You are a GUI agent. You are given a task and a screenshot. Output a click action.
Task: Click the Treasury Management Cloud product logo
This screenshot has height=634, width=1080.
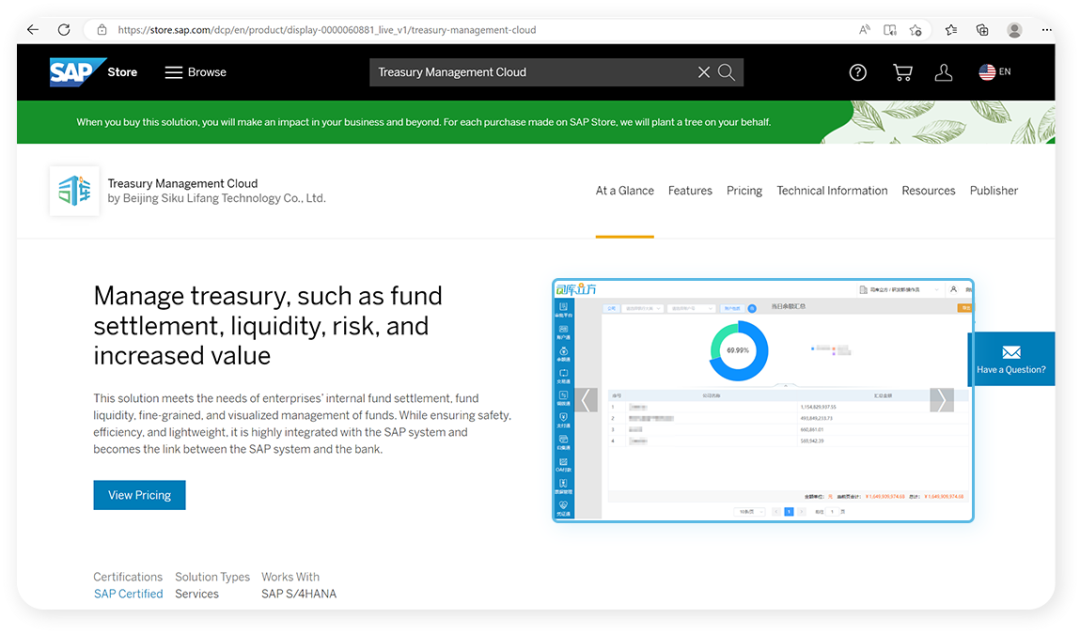[x=74, y=191]
